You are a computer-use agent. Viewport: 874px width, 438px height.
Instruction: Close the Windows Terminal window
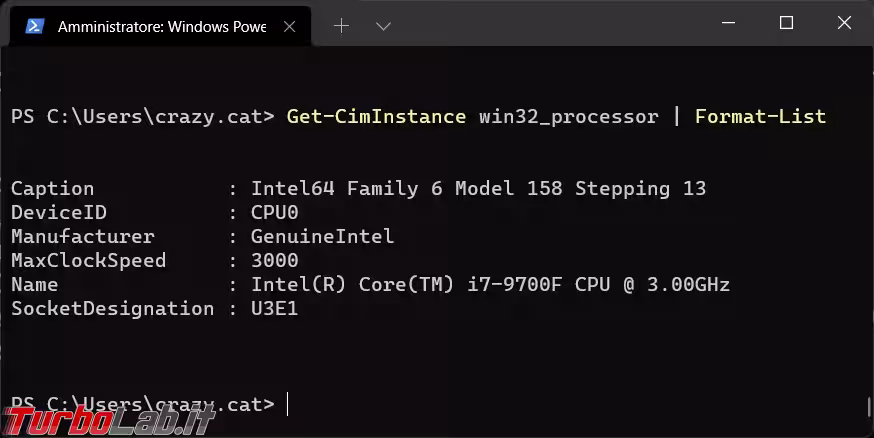point(843,23)
